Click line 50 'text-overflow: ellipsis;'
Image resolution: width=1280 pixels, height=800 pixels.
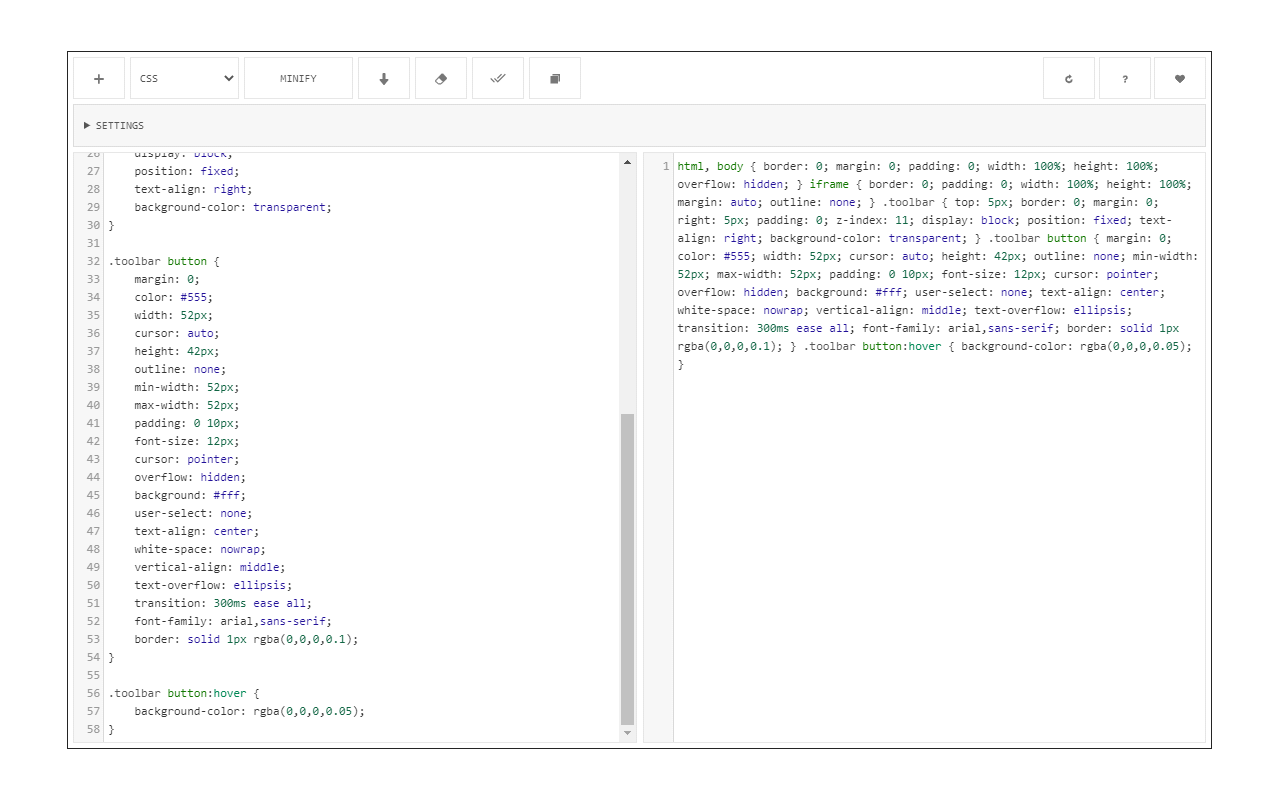click(214, 585)
